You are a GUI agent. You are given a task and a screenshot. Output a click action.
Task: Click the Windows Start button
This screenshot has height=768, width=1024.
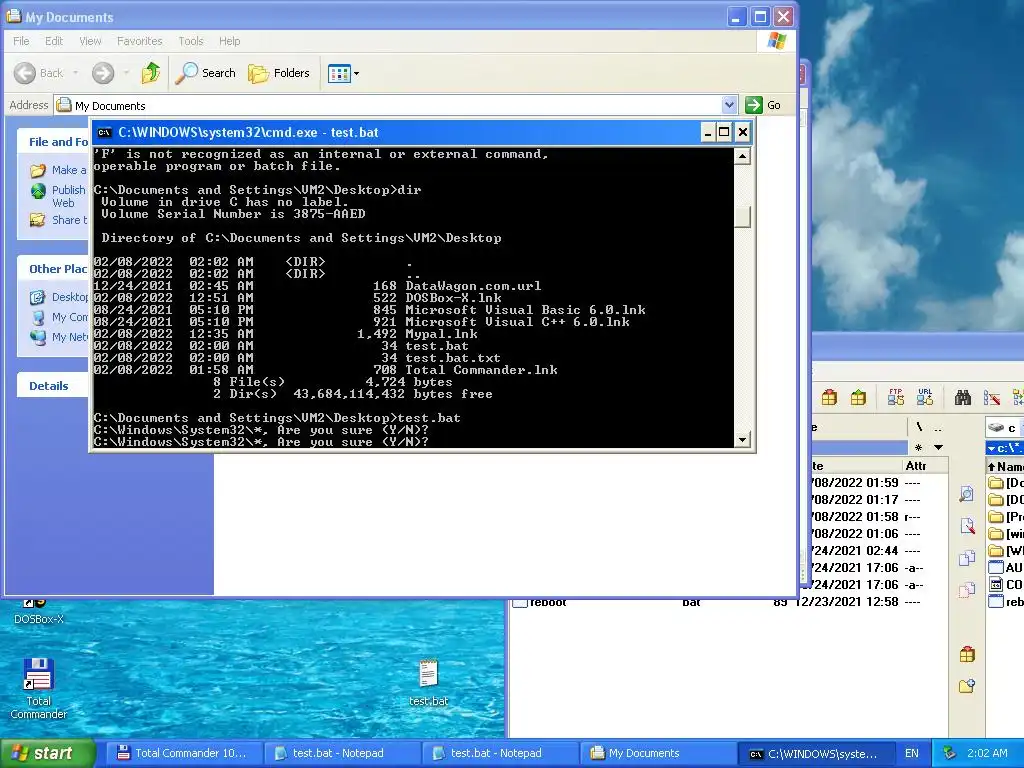[46, 753]
